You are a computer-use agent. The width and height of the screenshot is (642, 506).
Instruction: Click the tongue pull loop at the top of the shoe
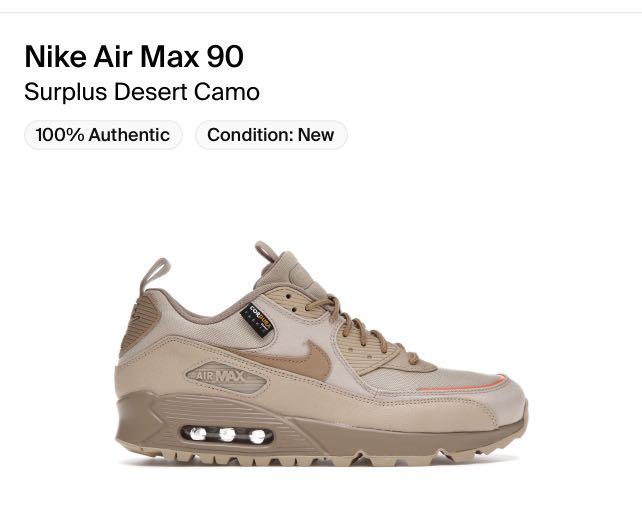pos(266,251)
